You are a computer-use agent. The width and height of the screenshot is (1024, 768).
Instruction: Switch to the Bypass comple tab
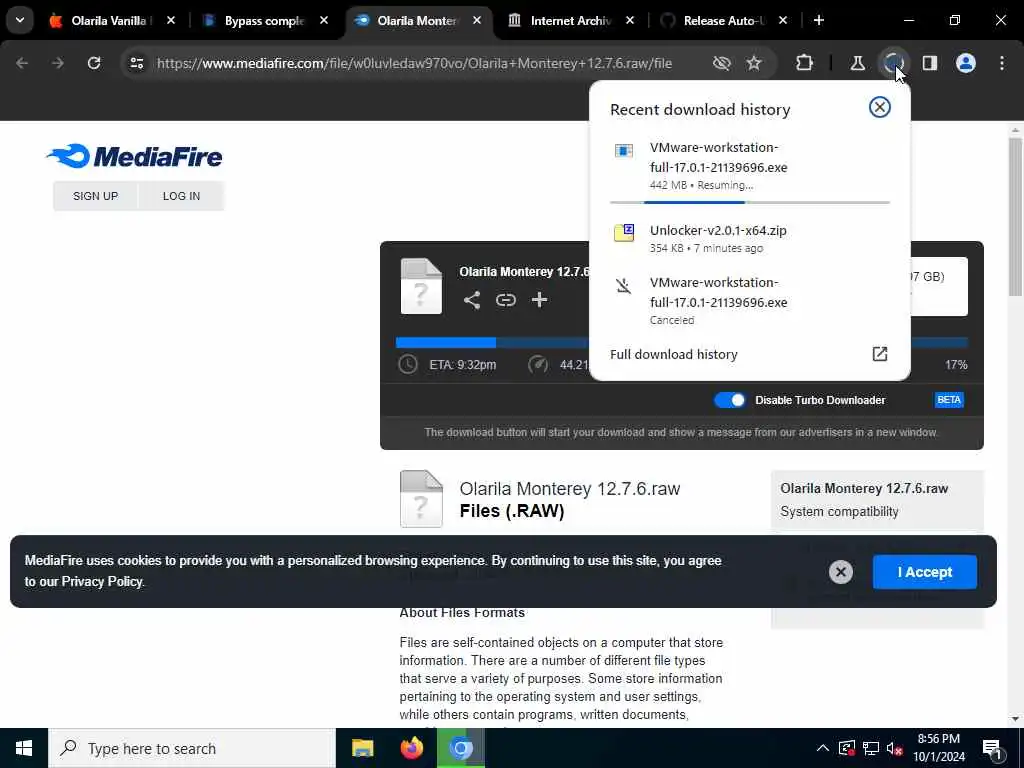click(263, 21)
